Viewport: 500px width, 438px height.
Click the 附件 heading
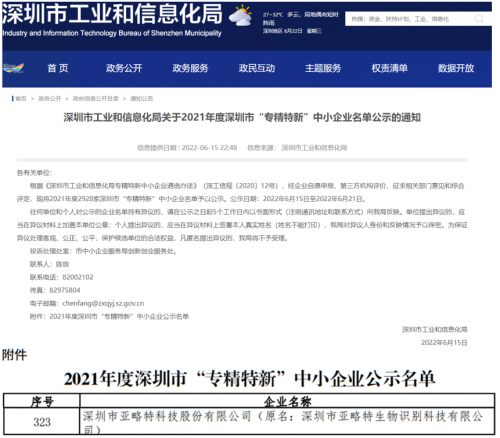[14, 355]
